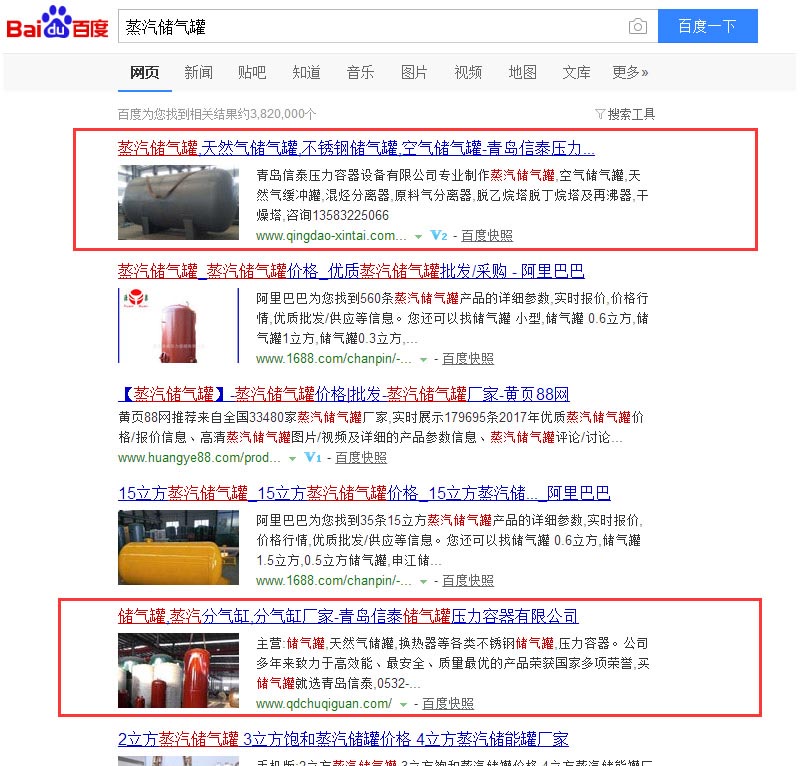Expand dropdown arrow beside huangye88.com URL
800x766 pixels.
click(x=292, y=459)
